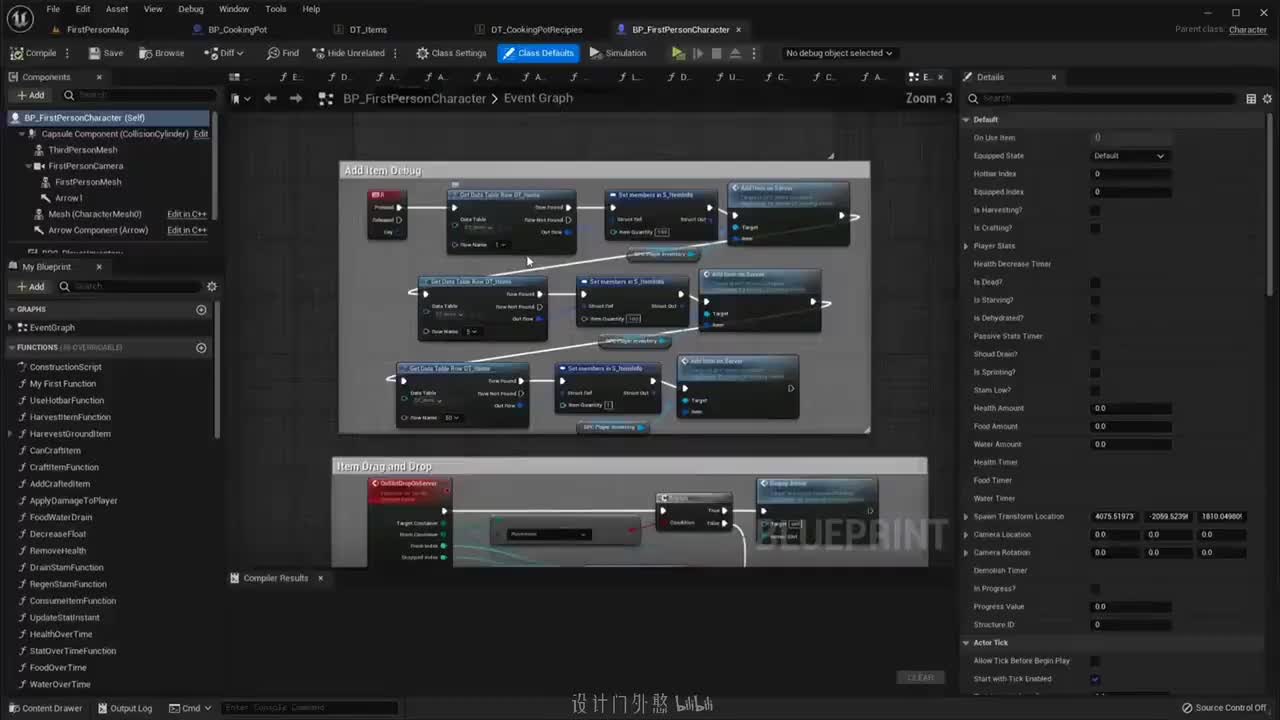Save the blueprint asset

[105, 53]
